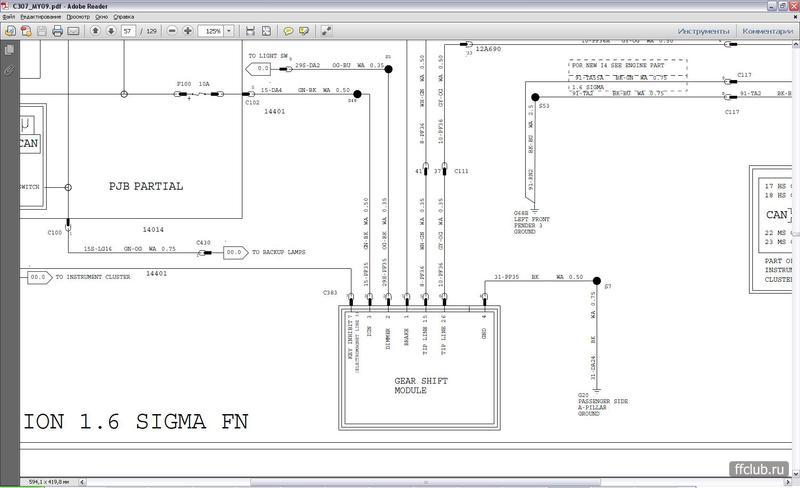
Task: Open the Инструменты pane
Action: click(704, 31)
